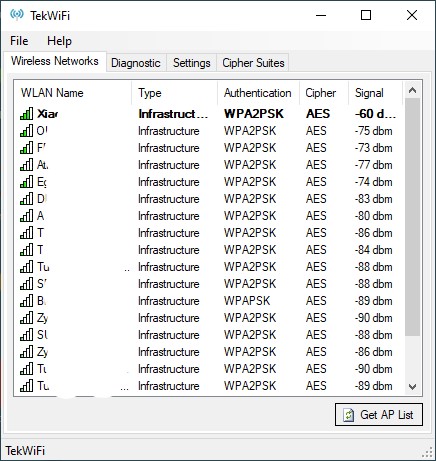Switch to the Cipher Suites tab
436x461 pixels.
(x=253, y=63)
